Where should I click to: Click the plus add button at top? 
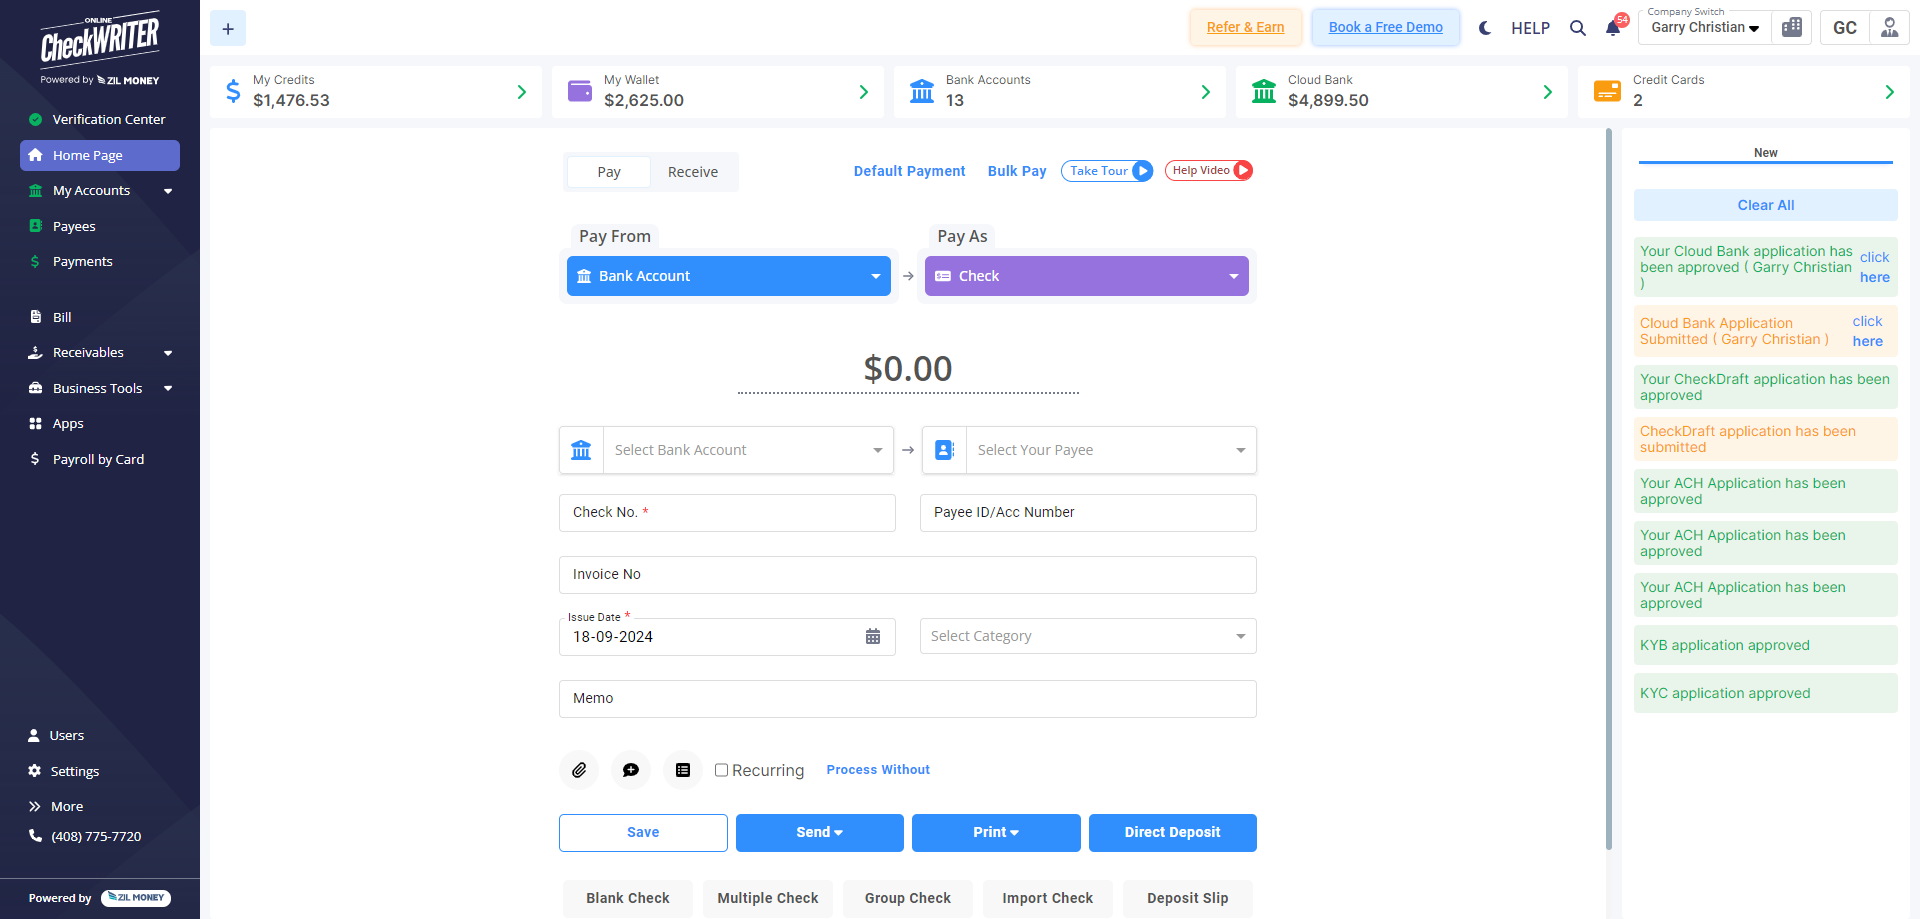[x=228, y=29]
